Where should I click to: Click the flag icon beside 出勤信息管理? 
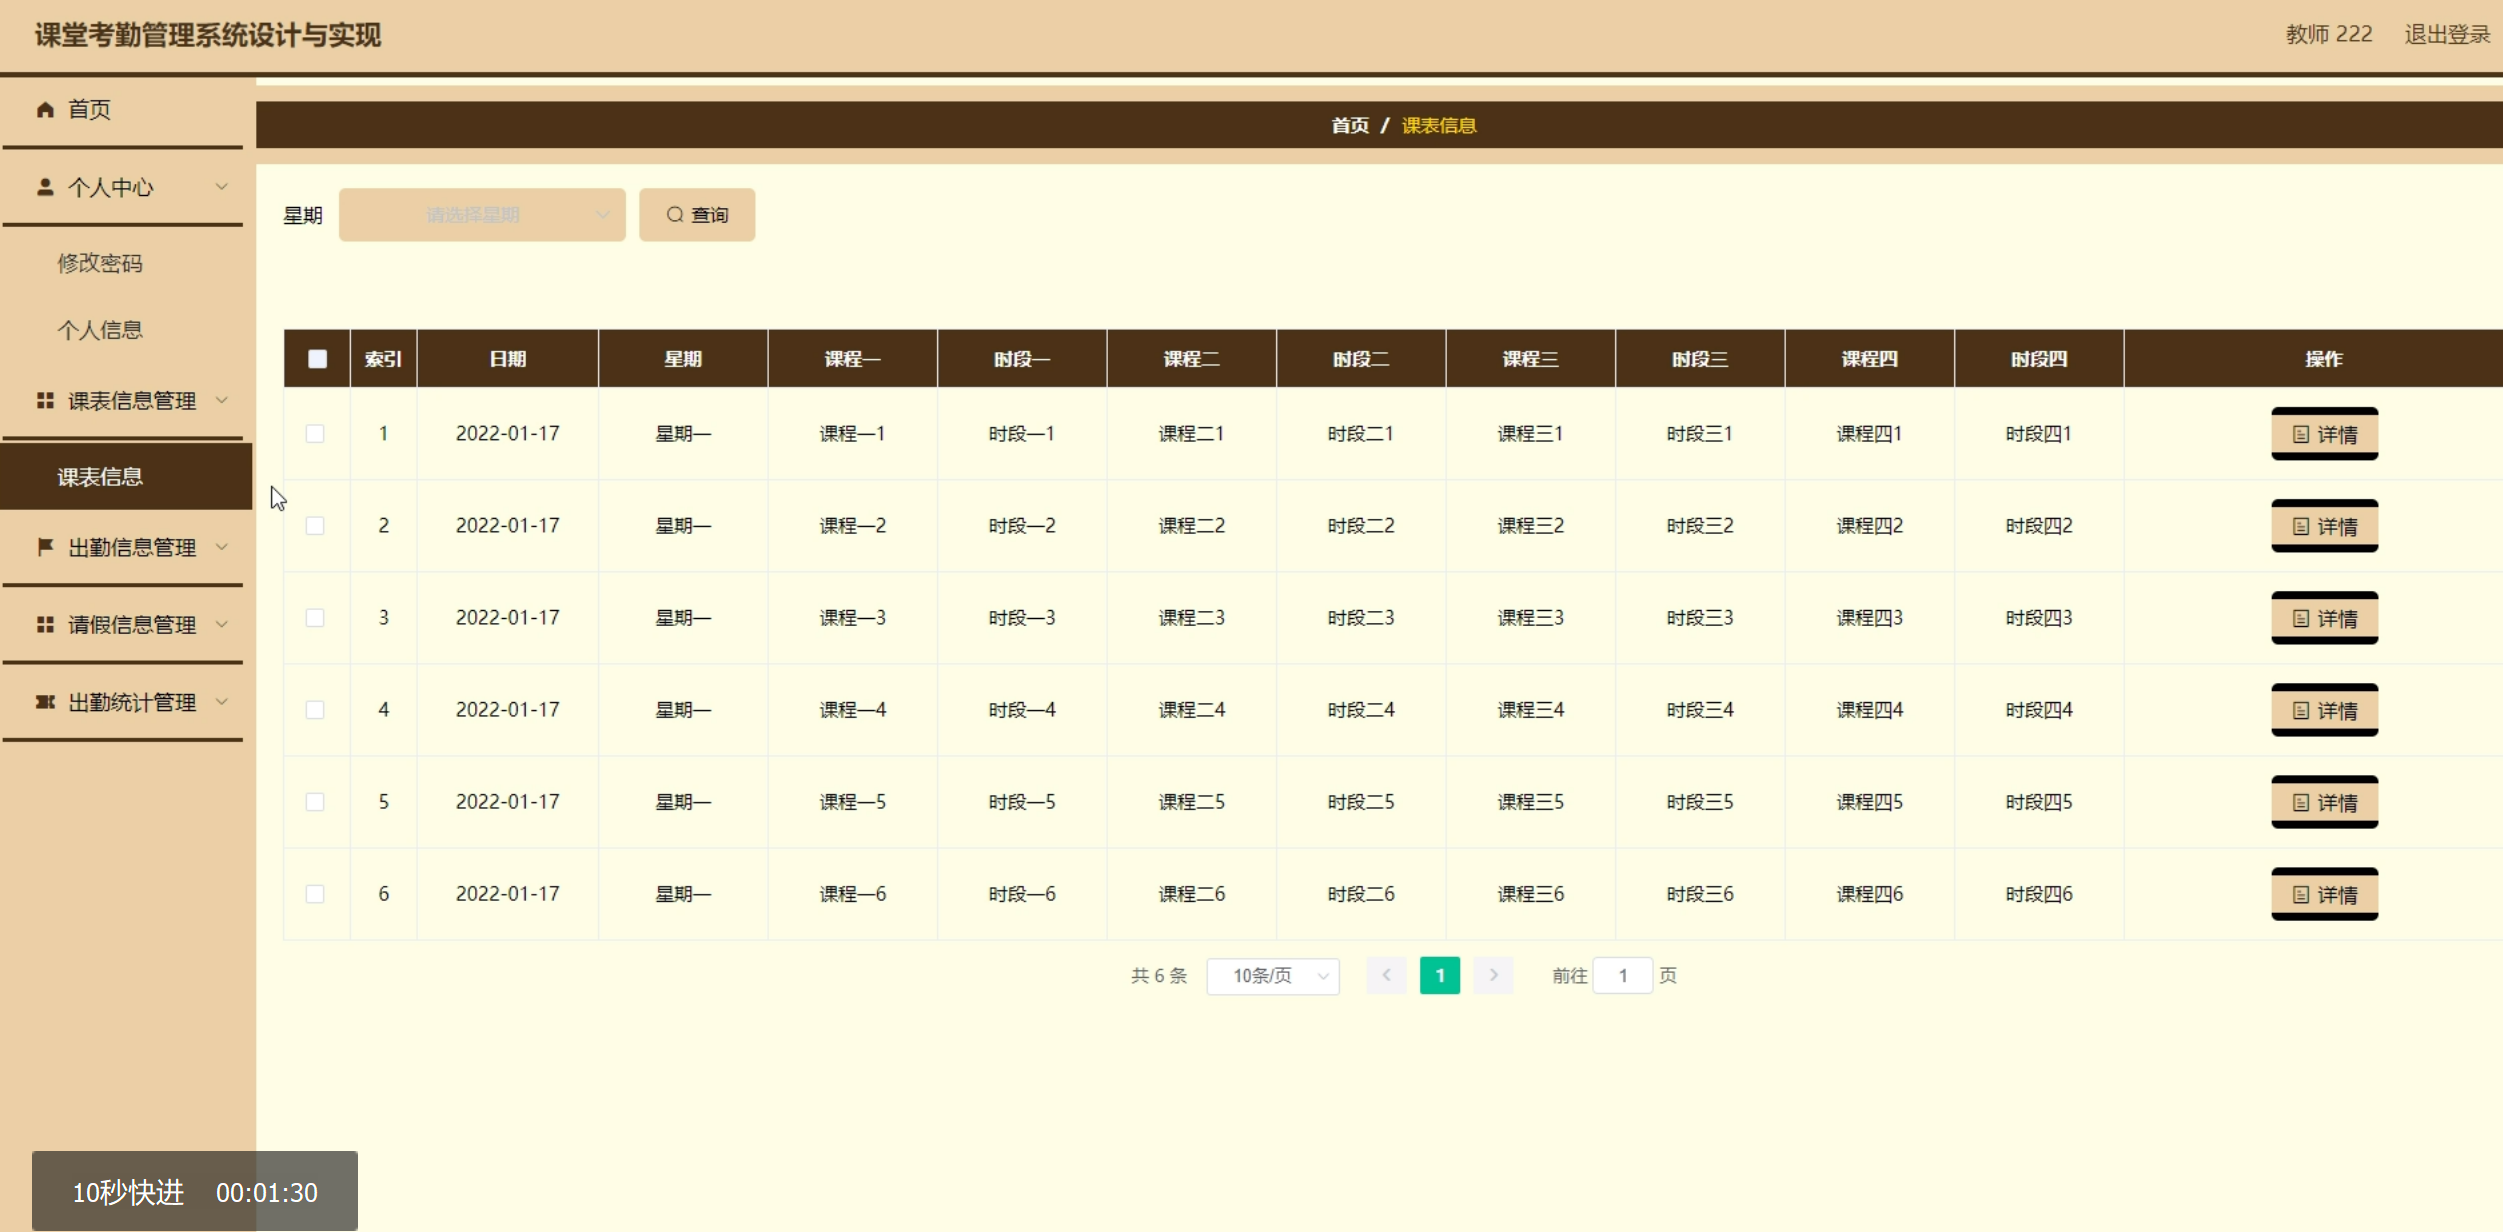[45, 547]
